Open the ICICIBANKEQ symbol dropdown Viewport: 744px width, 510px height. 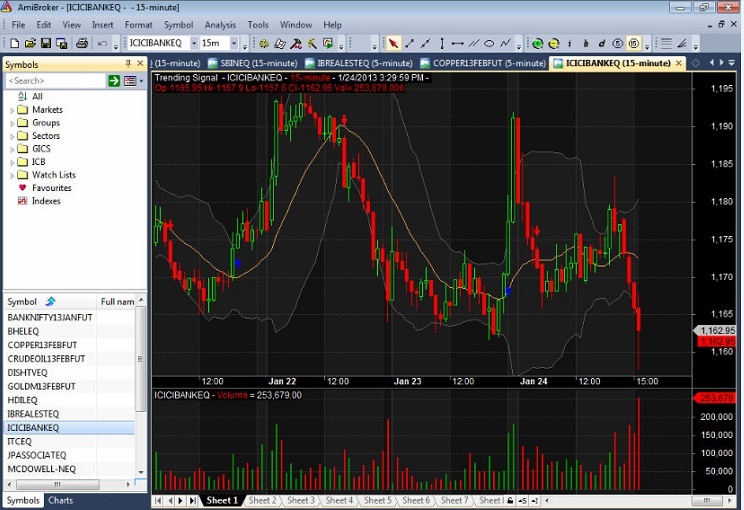194,43
